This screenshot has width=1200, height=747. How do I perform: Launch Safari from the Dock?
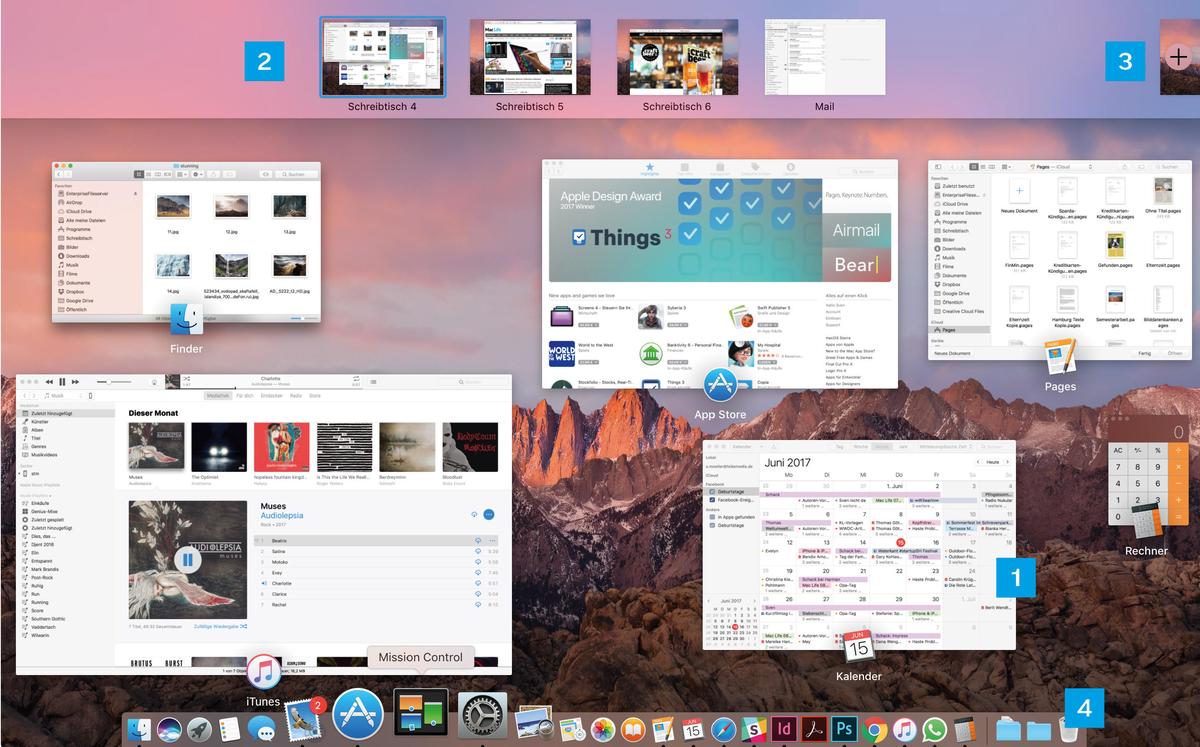[723, 730]
